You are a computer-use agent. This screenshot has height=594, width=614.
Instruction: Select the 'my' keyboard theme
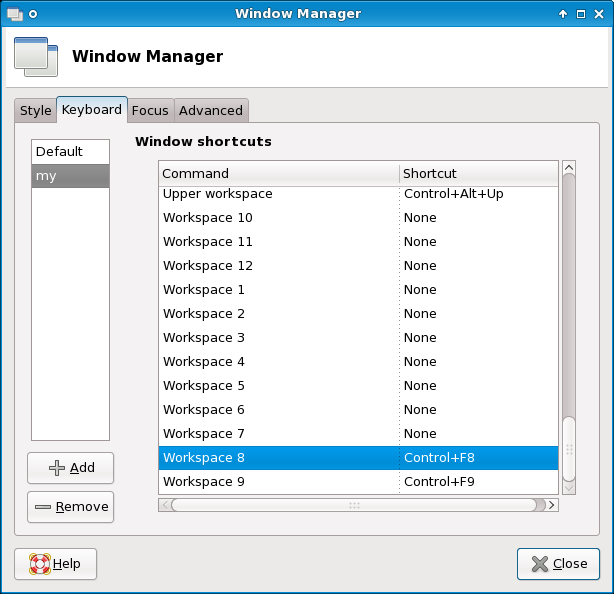tap(70, 176)
